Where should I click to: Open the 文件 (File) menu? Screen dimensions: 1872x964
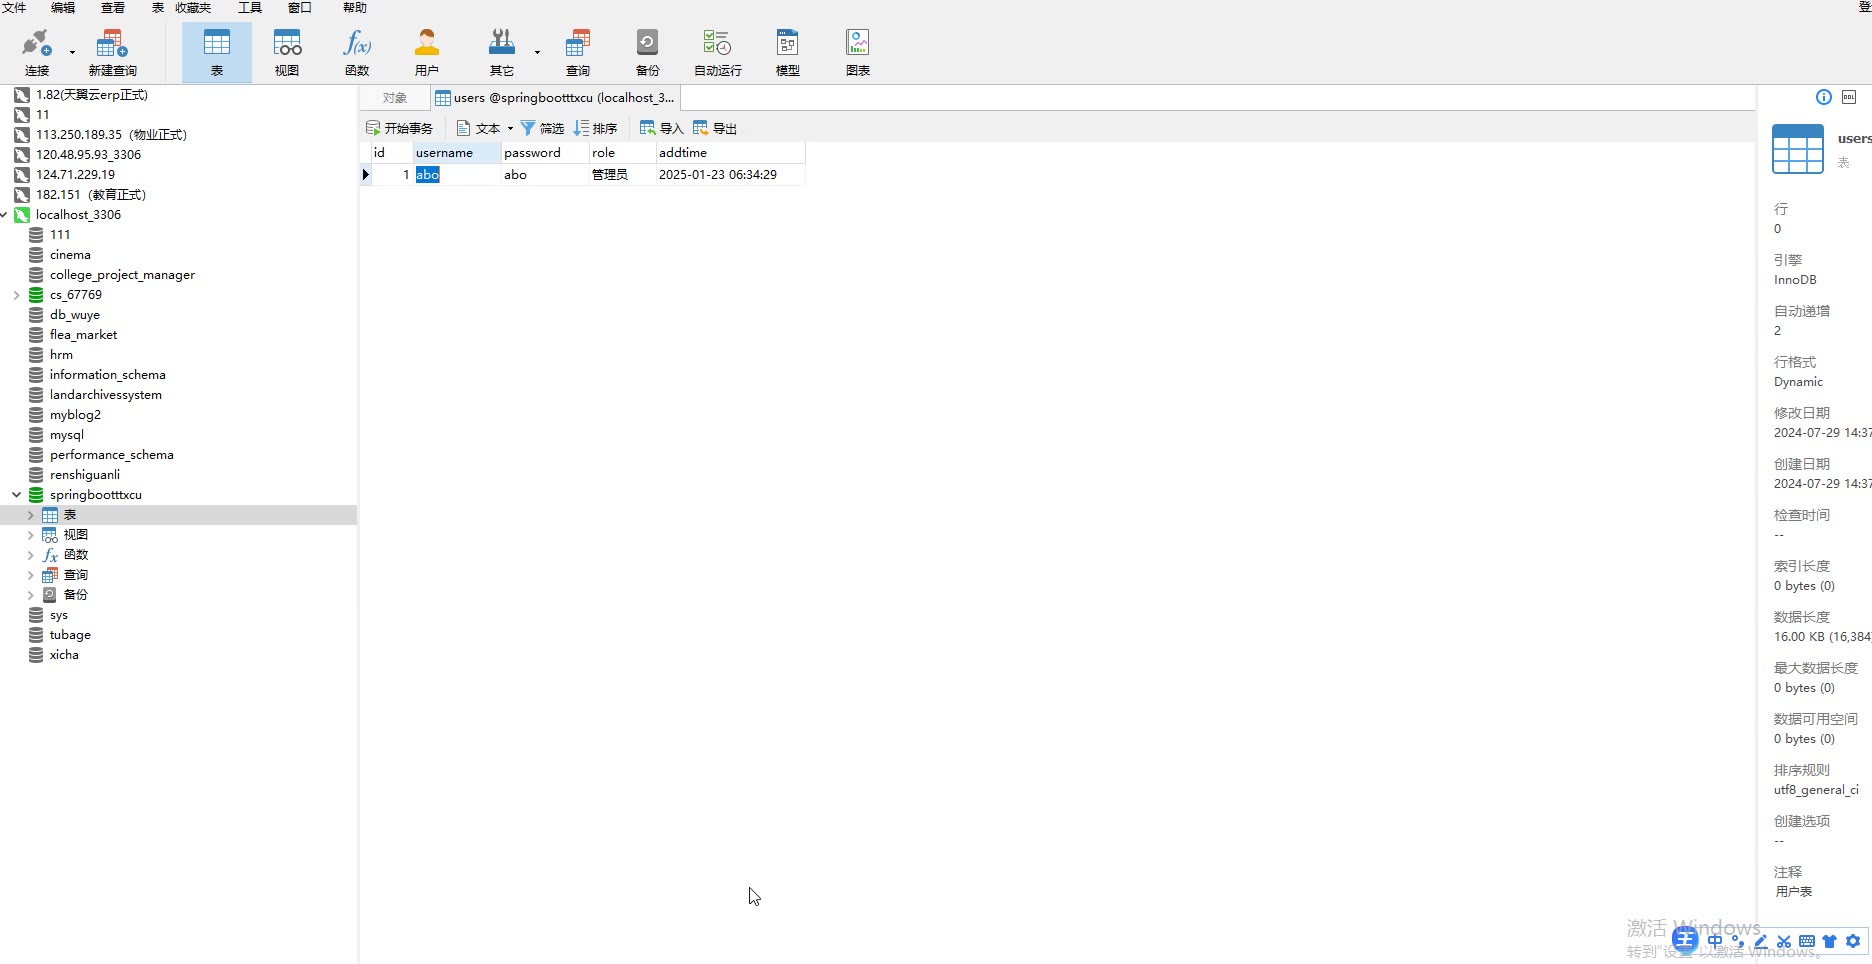(14, 8)
